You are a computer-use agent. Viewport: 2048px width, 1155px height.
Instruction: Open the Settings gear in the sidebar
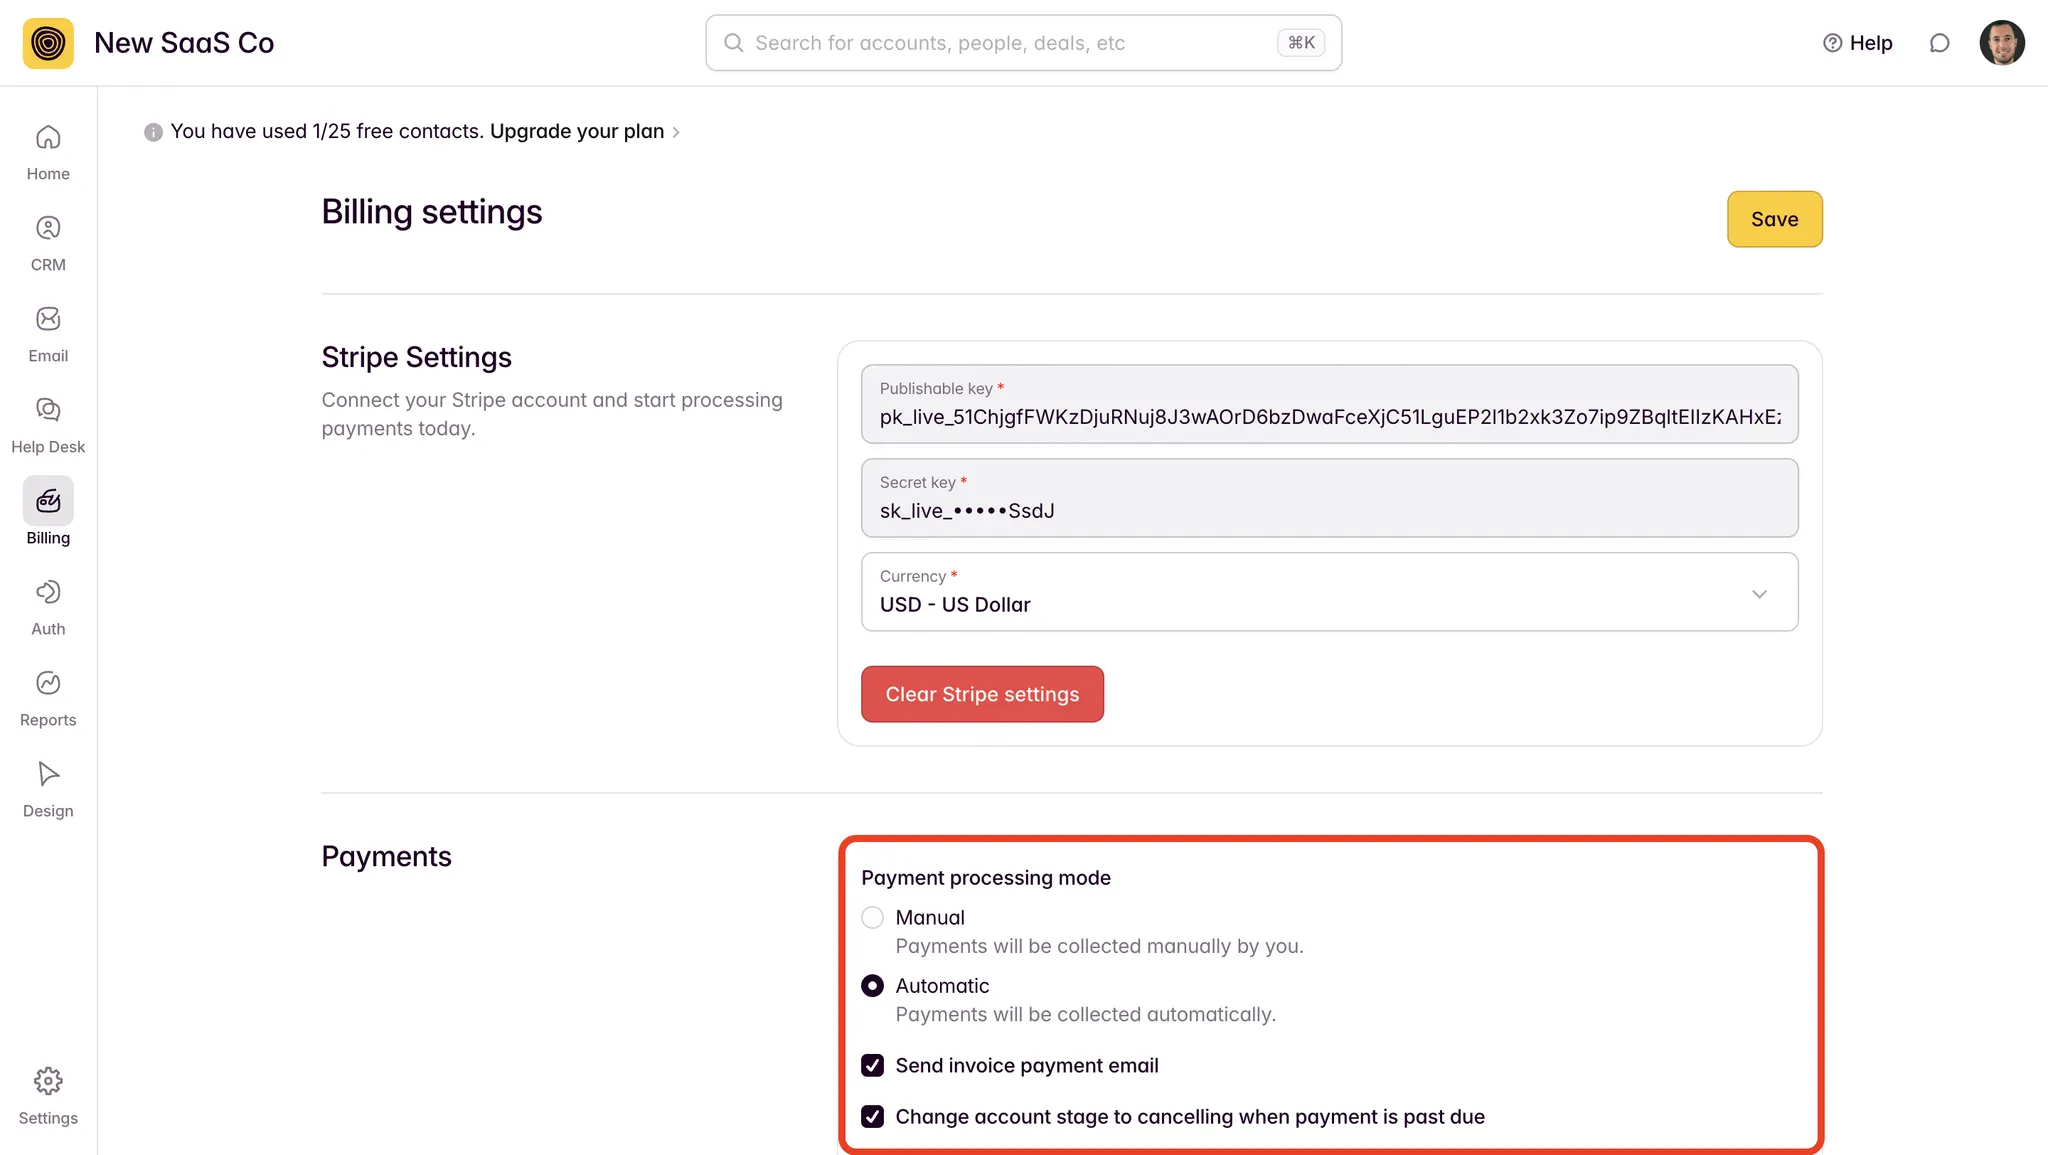click(x=48, y=1082)
